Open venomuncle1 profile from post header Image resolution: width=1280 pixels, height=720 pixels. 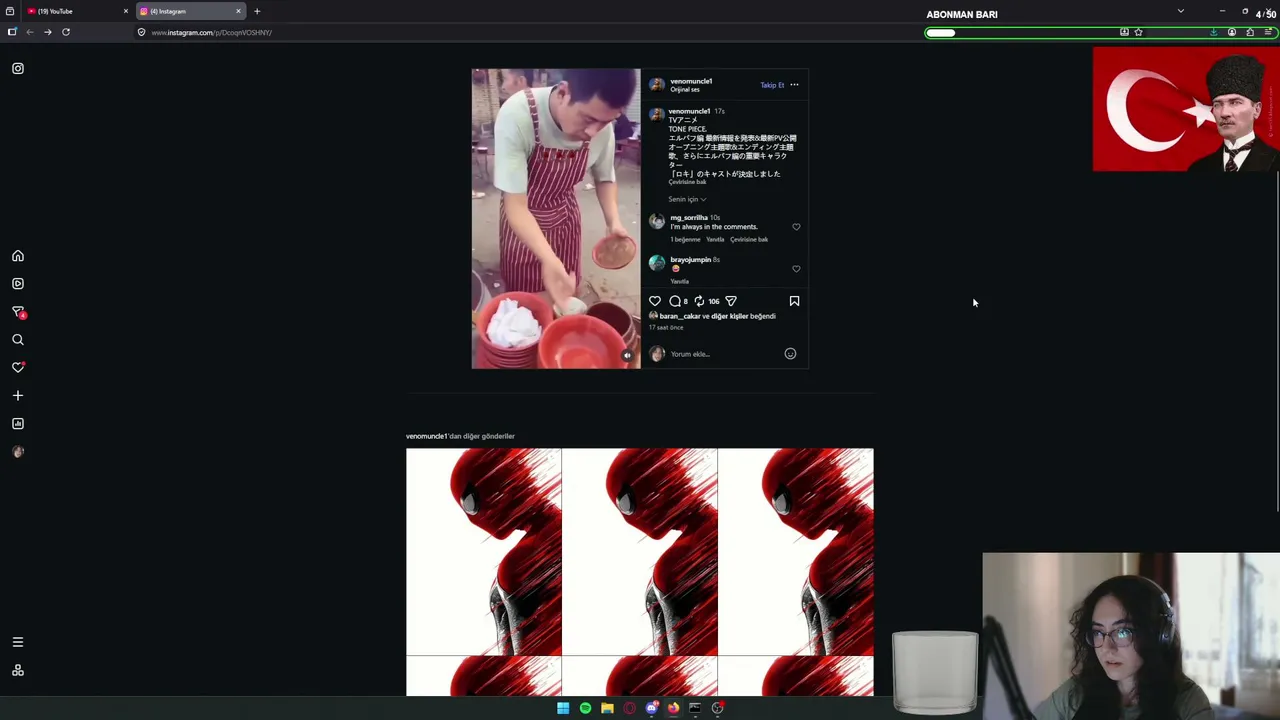(x=691, y=81)
